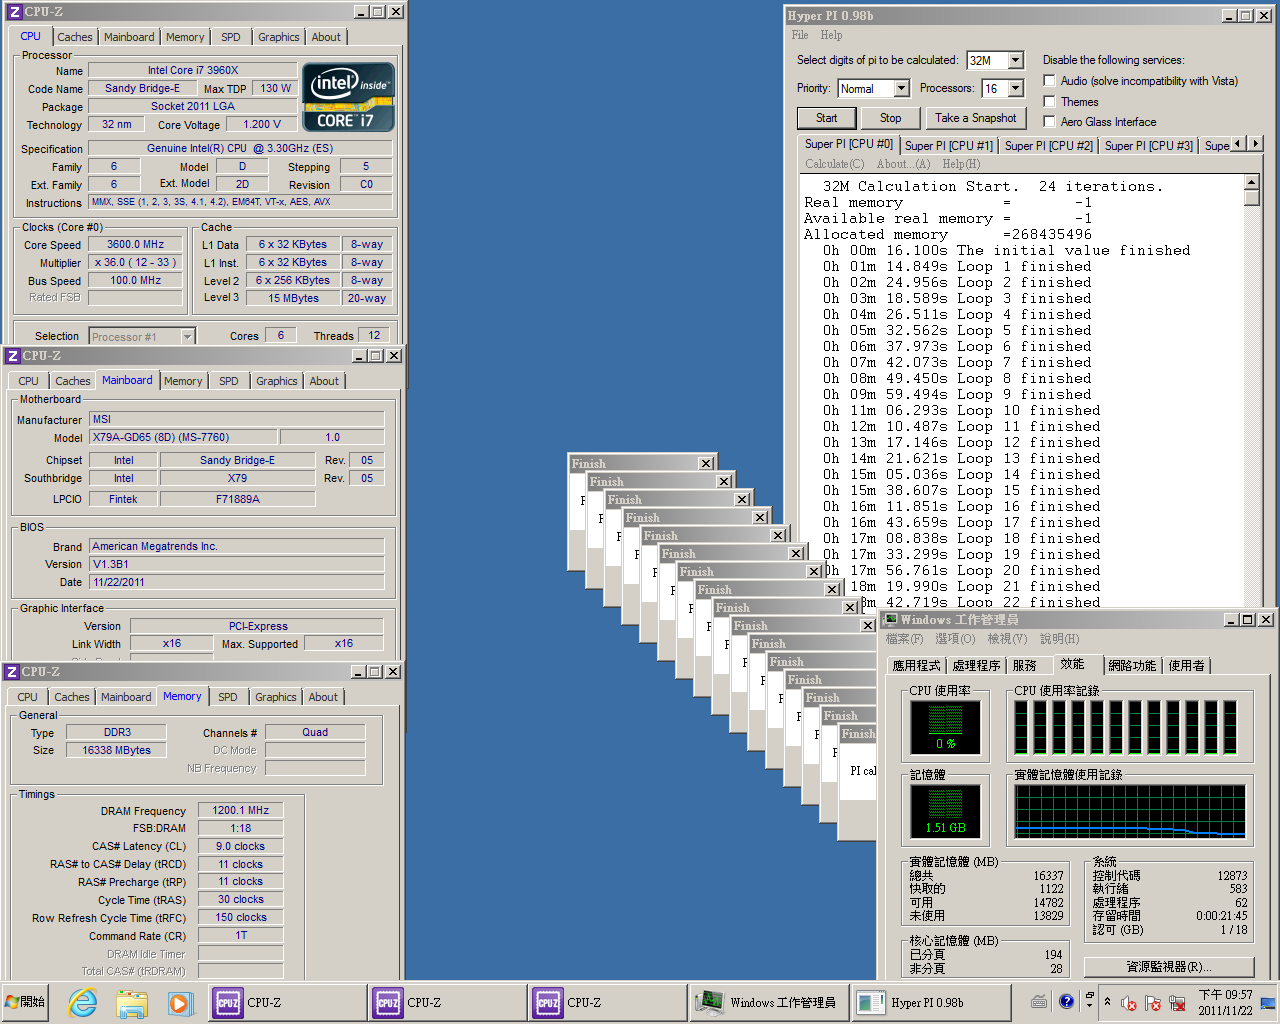Open Caches tab in CPU-Z processor window

click(x=74, y=37)
